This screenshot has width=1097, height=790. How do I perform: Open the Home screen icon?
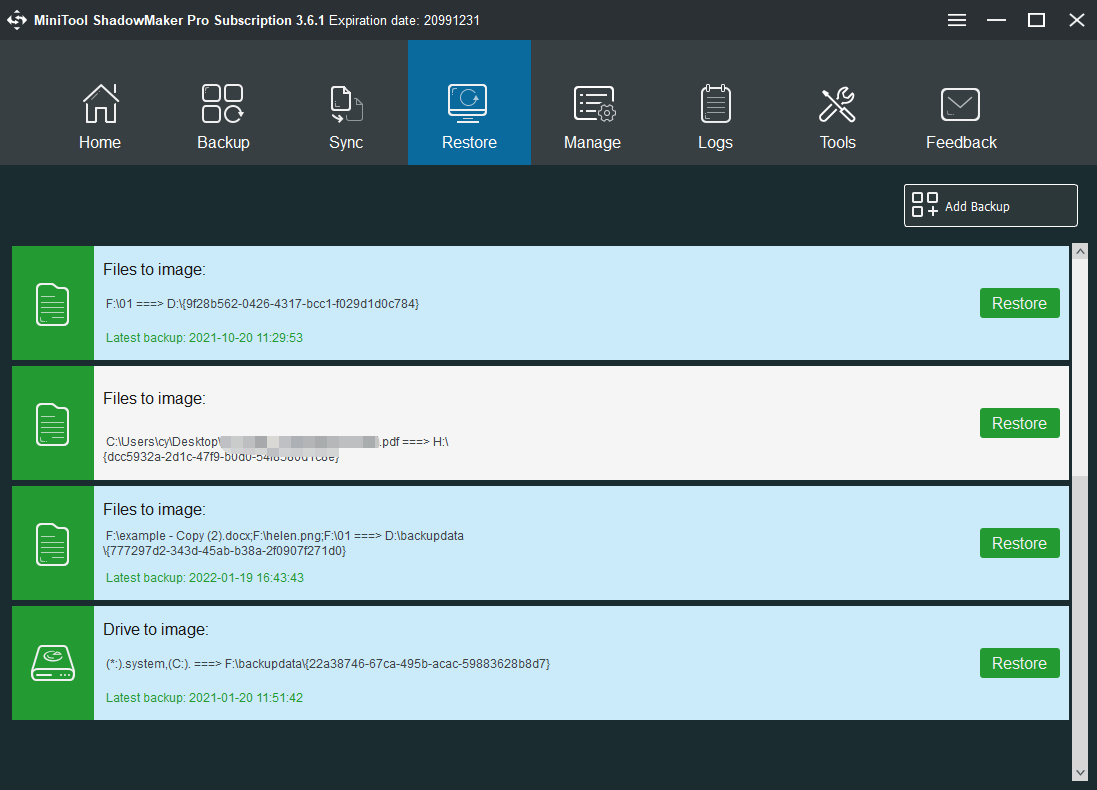click(100, 103)
